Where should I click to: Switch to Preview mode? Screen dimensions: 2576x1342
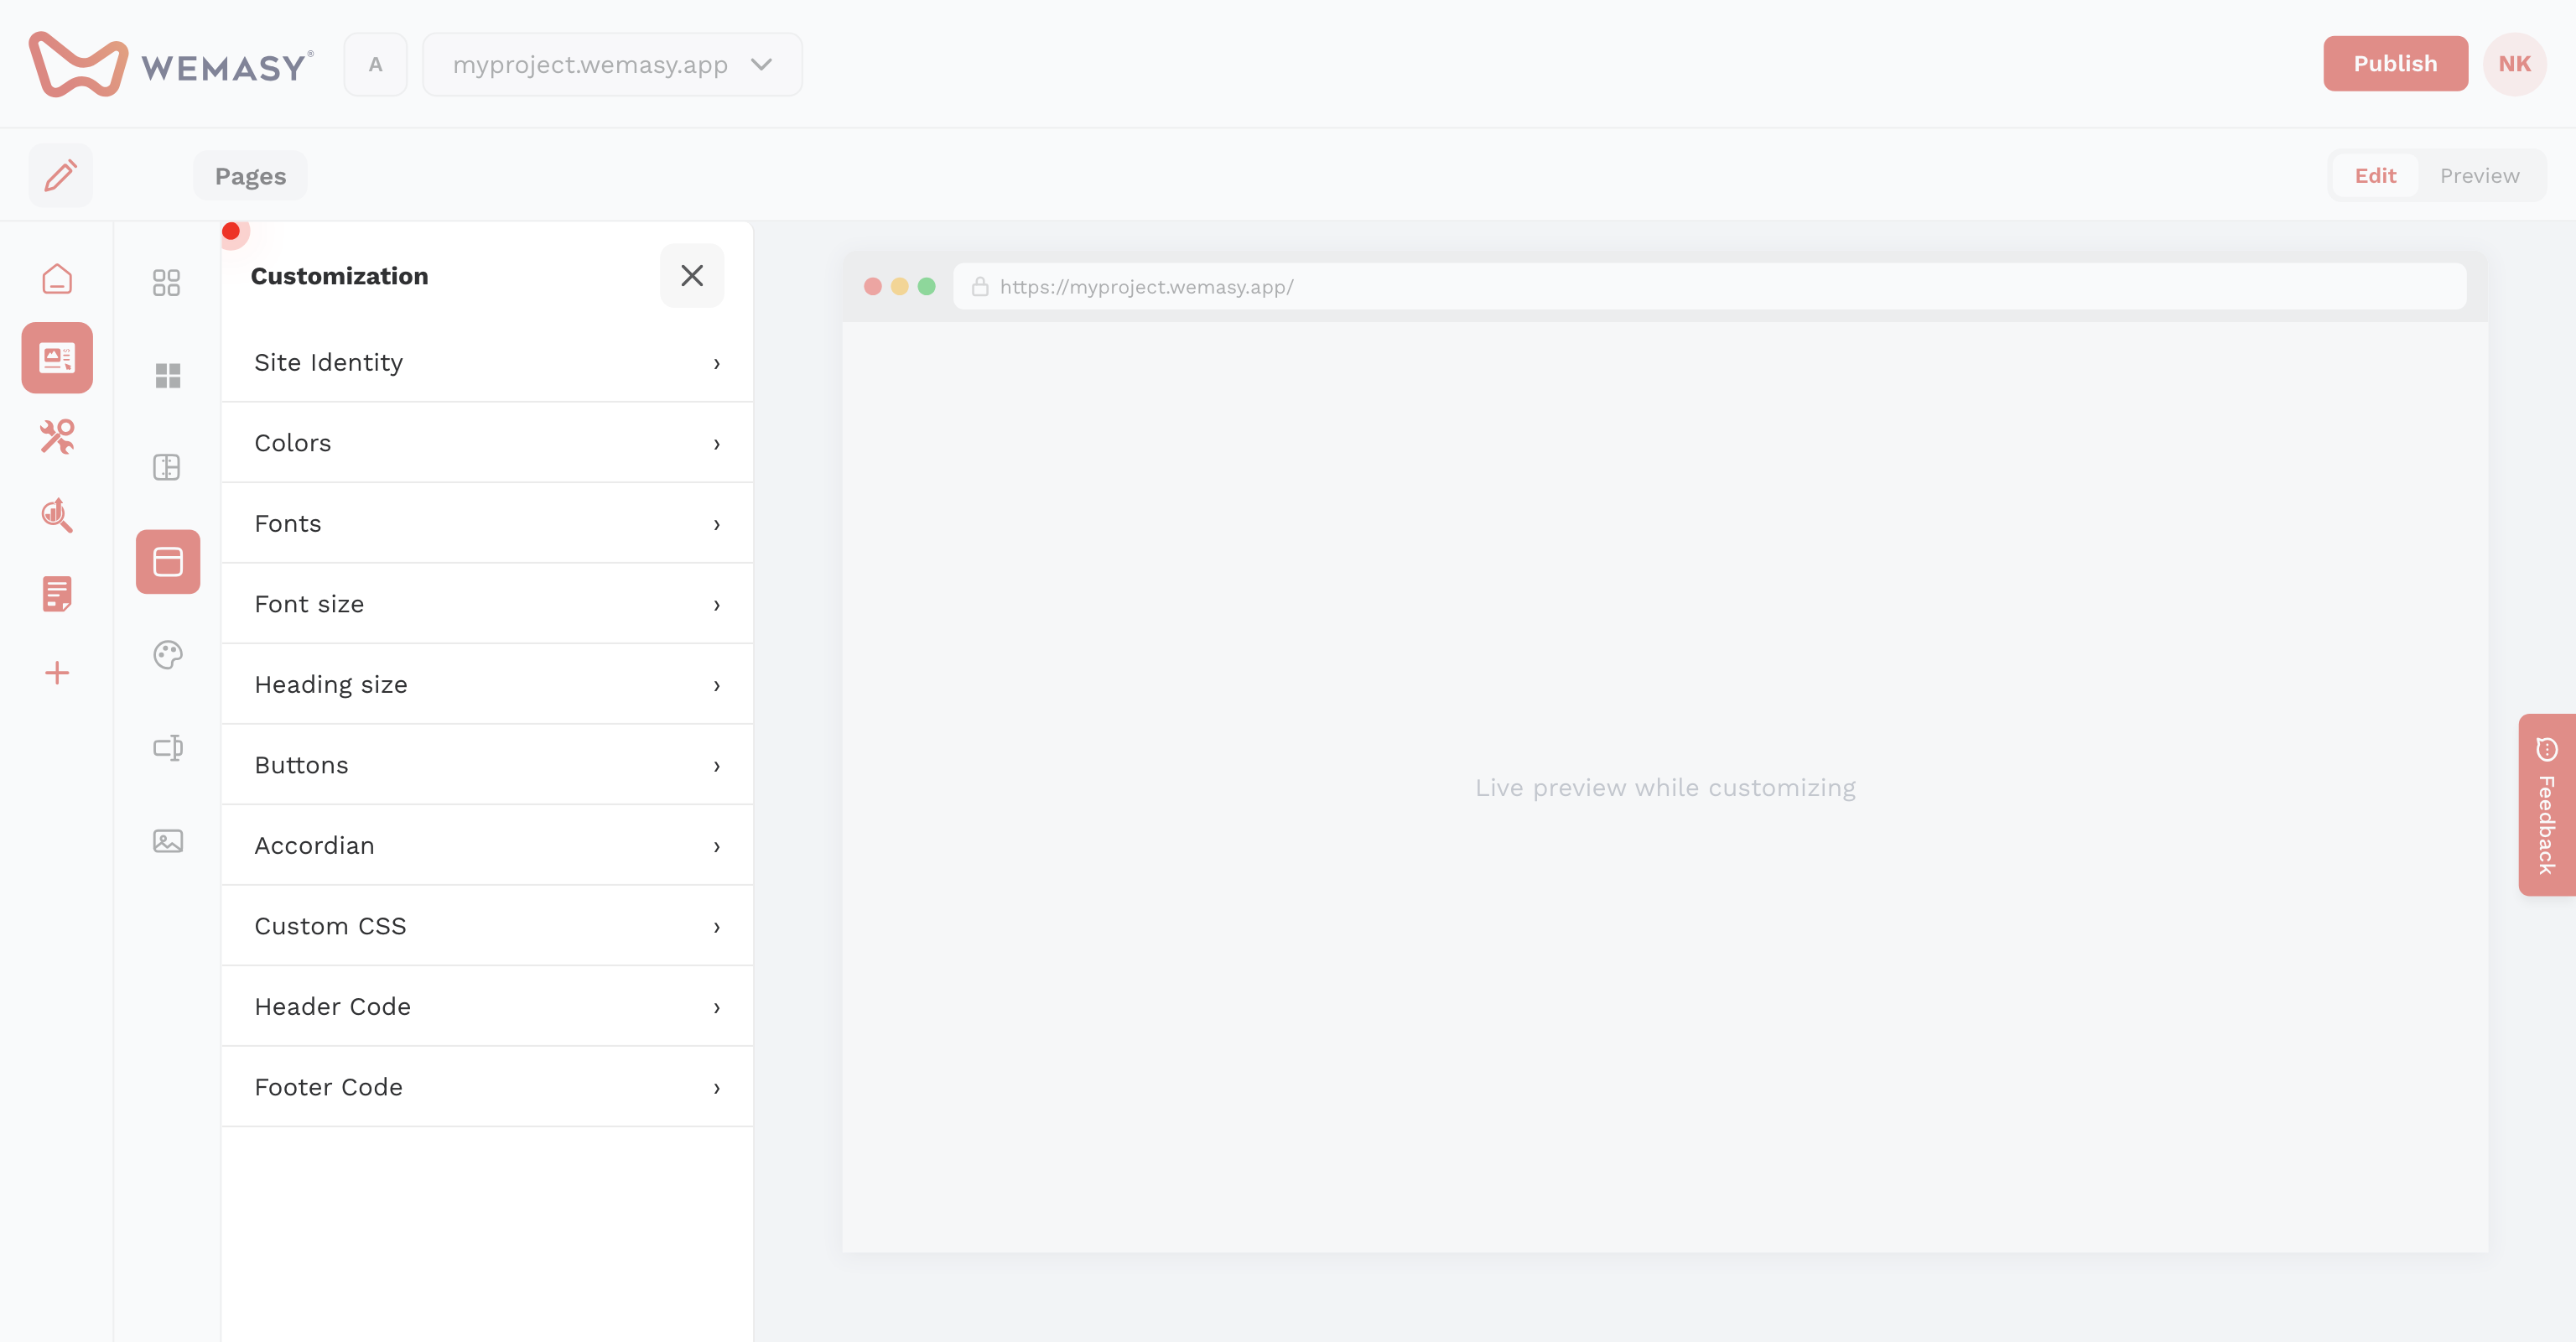(x=2479, y=175)
